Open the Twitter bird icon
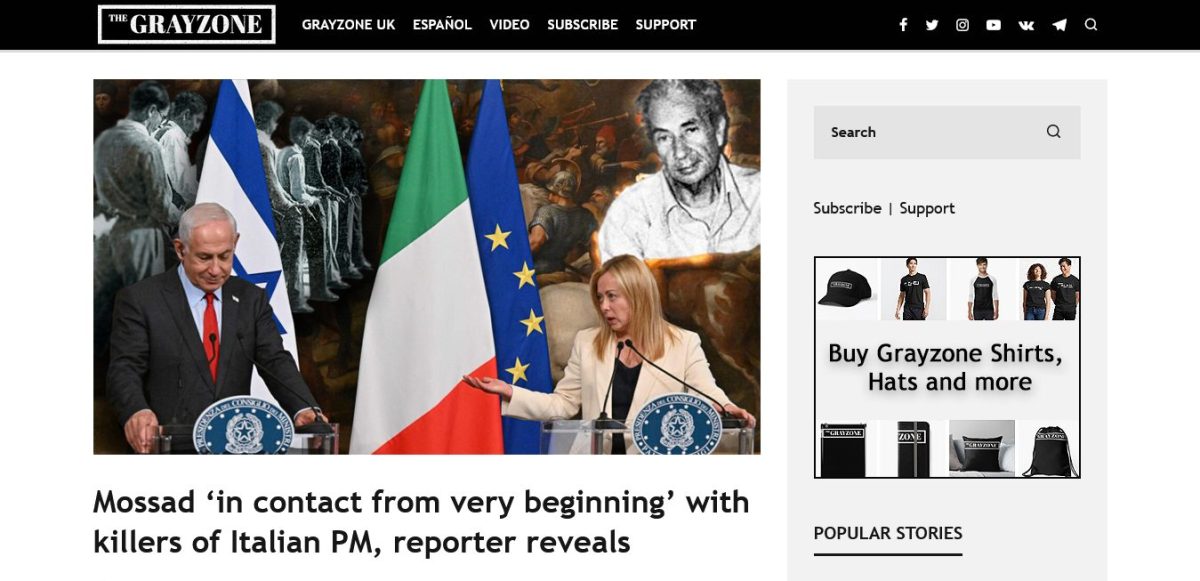This screenshot has height=581, width=1200. pyautogui.click(x=932, y=25)
